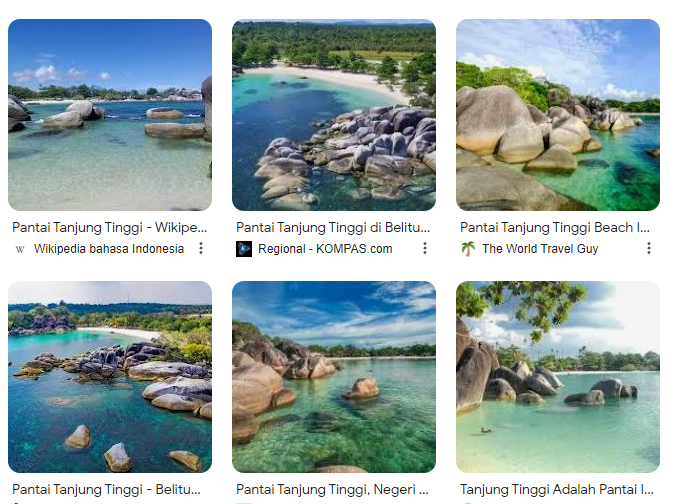Open three-dot menu for KOMPAS.com result
The width and height of the screenshot is (692, 504).
425,248
